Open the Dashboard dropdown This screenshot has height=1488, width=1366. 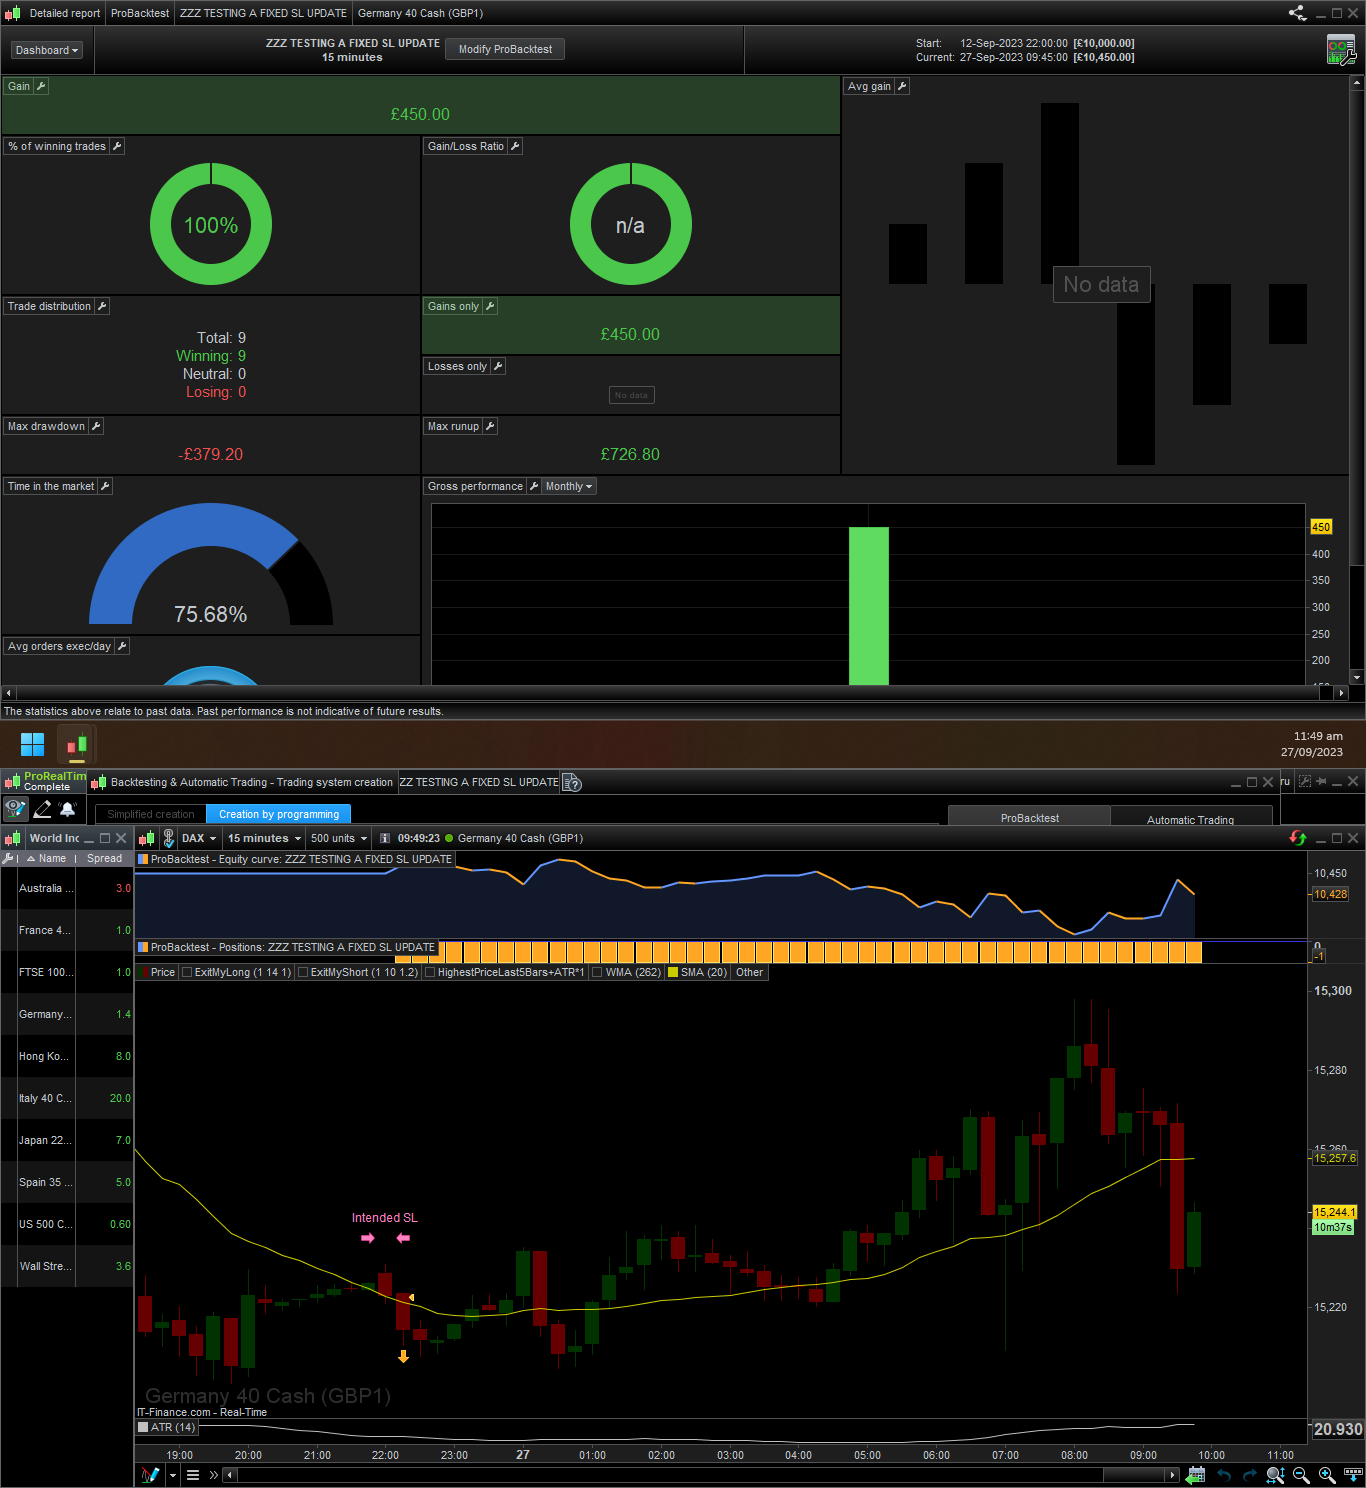[47, 50]
